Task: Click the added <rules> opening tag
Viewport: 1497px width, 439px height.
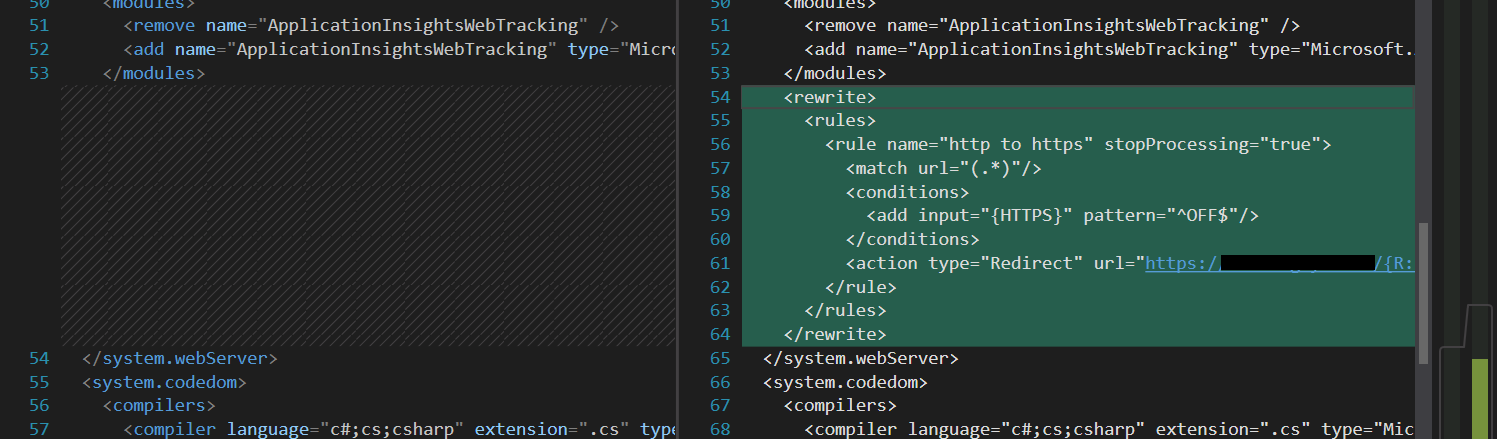Action: coord(840,121)
